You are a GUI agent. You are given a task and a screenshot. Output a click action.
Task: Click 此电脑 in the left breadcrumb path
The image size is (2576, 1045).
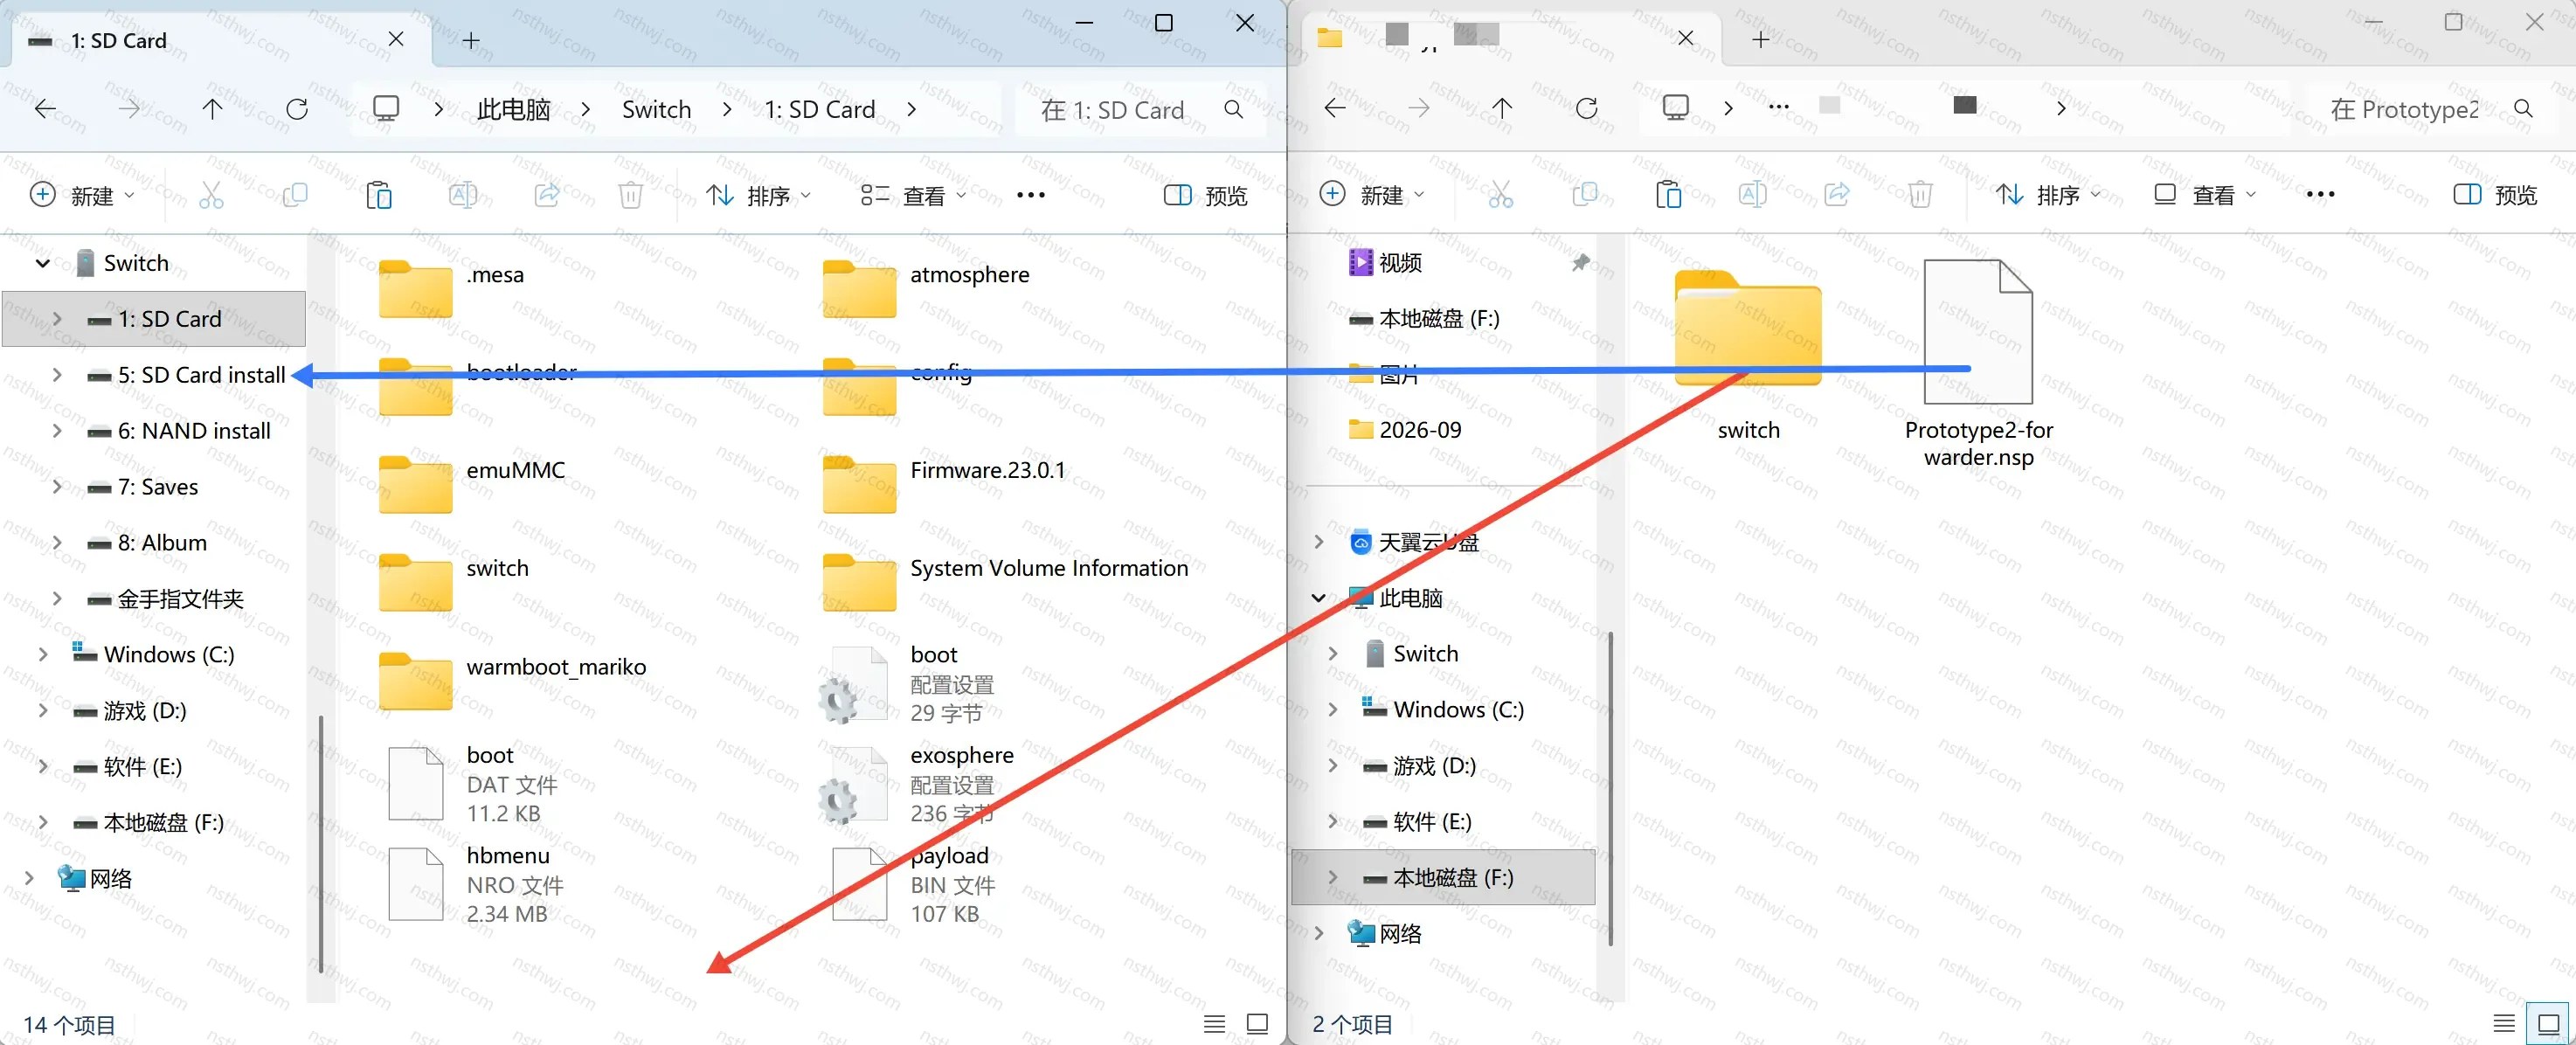(x=513, y=109)
